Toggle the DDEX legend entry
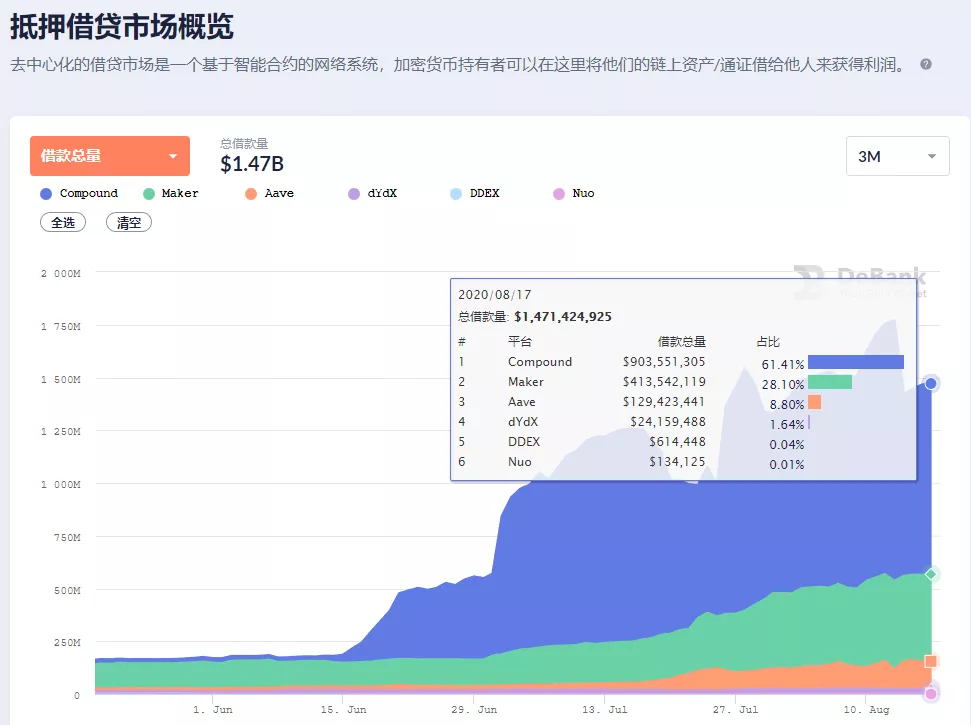The image size is (971, 725). (475, 193)
